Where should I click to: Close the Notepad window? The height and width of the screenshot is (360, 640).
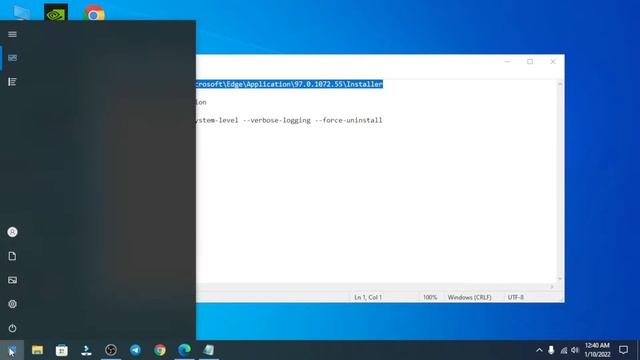pyautogui.click(x=553, y=62)
